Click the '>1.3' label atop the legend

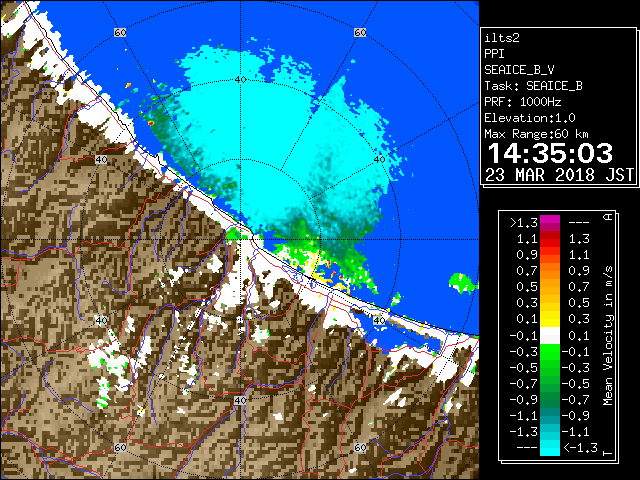pyautogui.click(x=523, y=223)
